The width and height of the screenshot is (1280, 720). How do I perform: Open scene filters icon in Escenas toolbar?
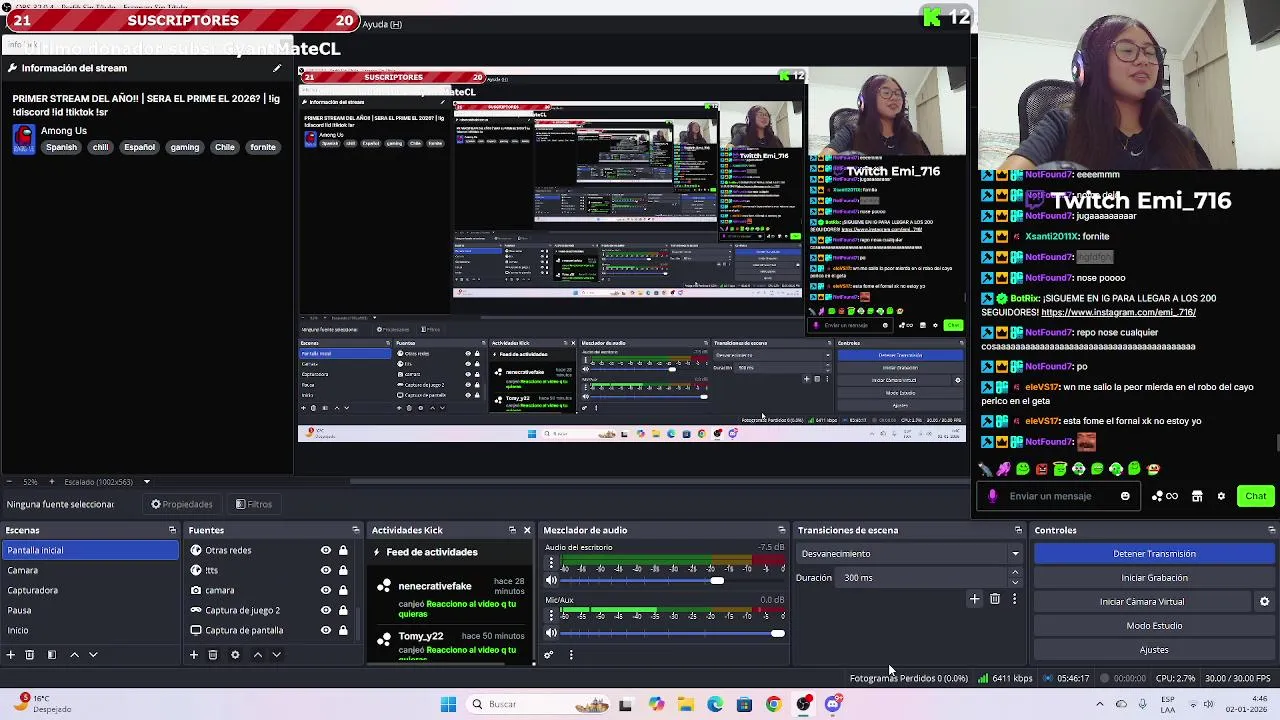pos(52,655)
